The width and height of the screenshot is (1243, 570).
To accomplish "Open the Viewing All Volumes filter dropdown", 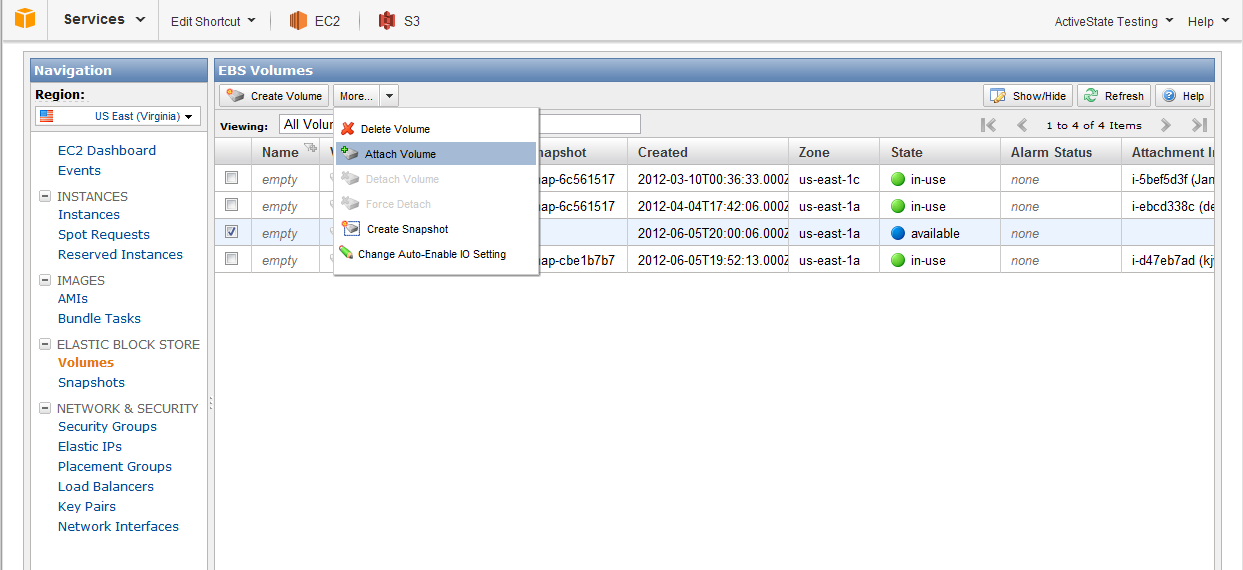I will pos(308,125).
